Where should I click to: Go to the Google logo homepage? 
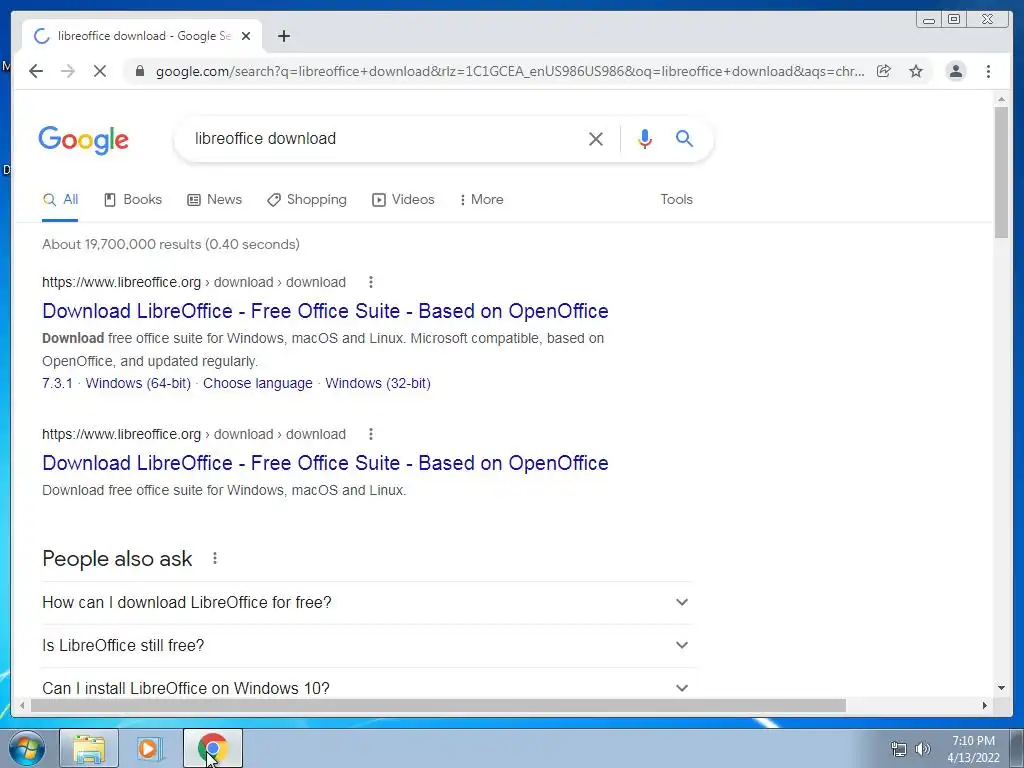tap(84, 140)
